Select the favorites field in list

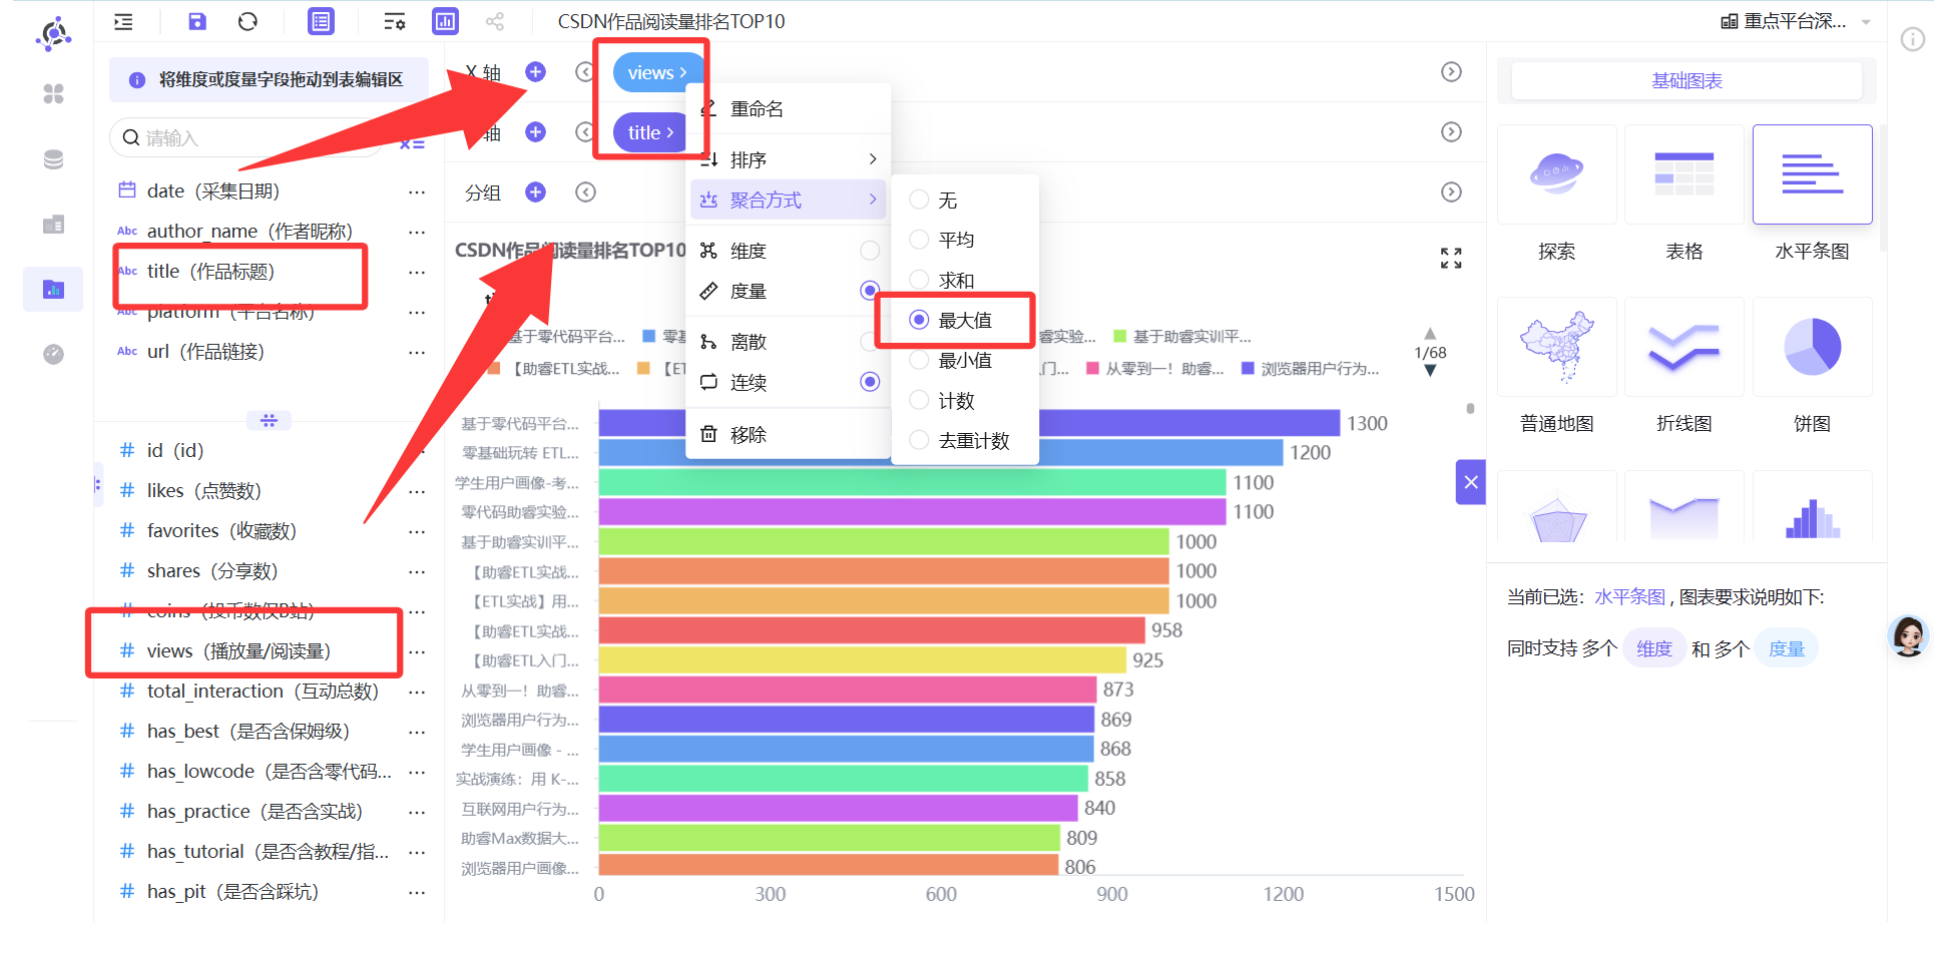221,531
